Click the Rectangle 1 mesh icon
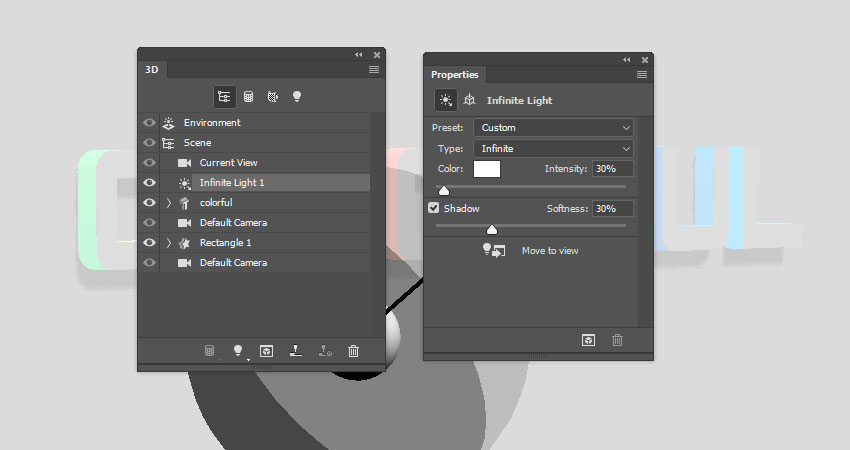 (184, 243)
